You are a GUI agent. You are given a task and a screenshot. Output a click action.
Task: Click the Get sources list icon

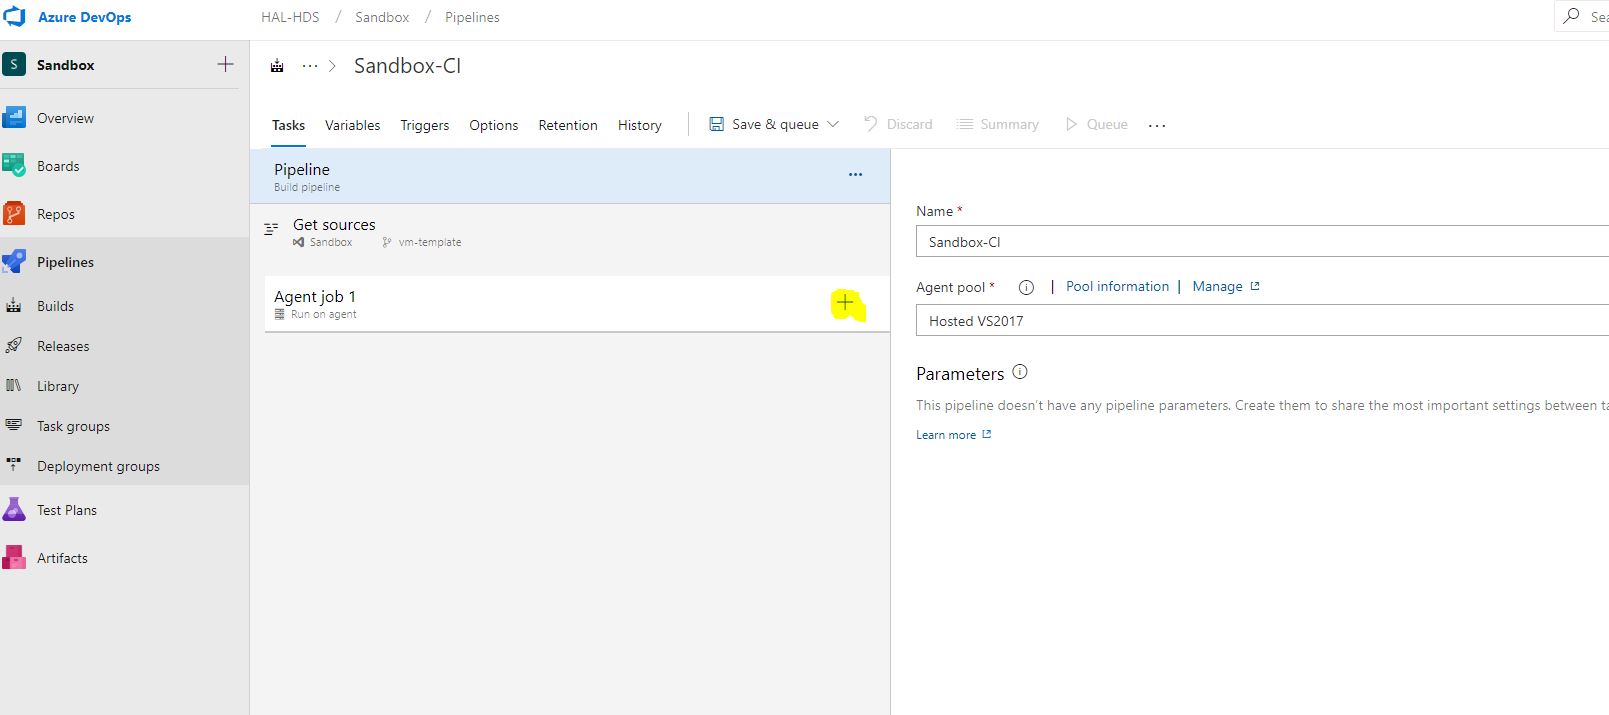pyautogui.click(x=271, y=229)
